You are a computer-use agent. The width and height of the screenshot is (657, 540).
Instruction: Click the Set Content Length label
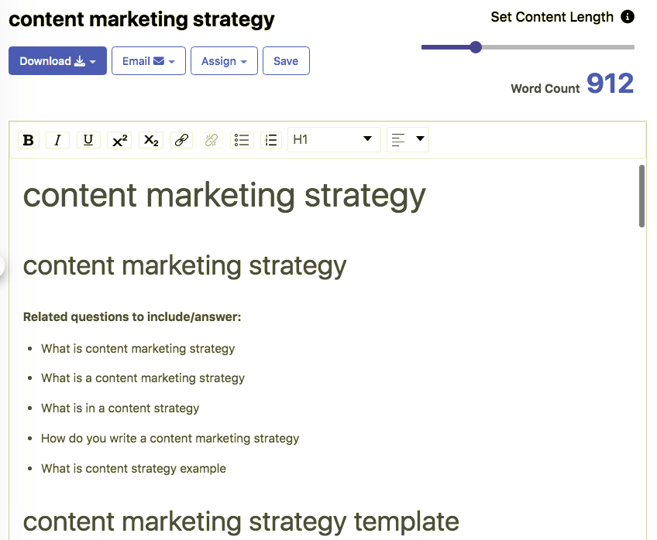(x=552, y=17)
